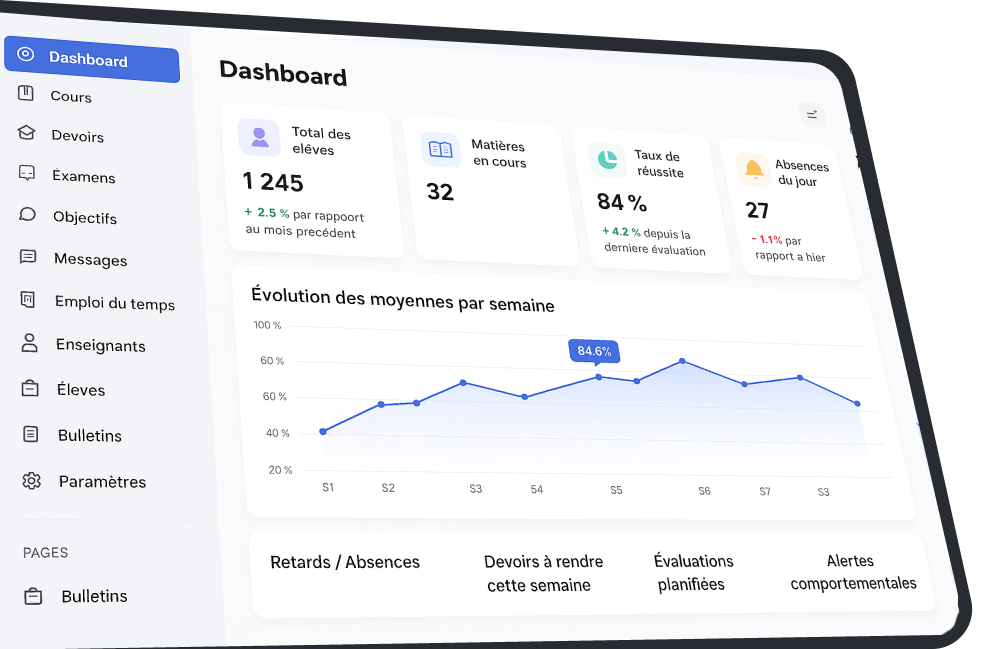Switch to Devoirs à rendre cette semaine
The width and height of the screenshot is (982, 649).
[542, 573]
